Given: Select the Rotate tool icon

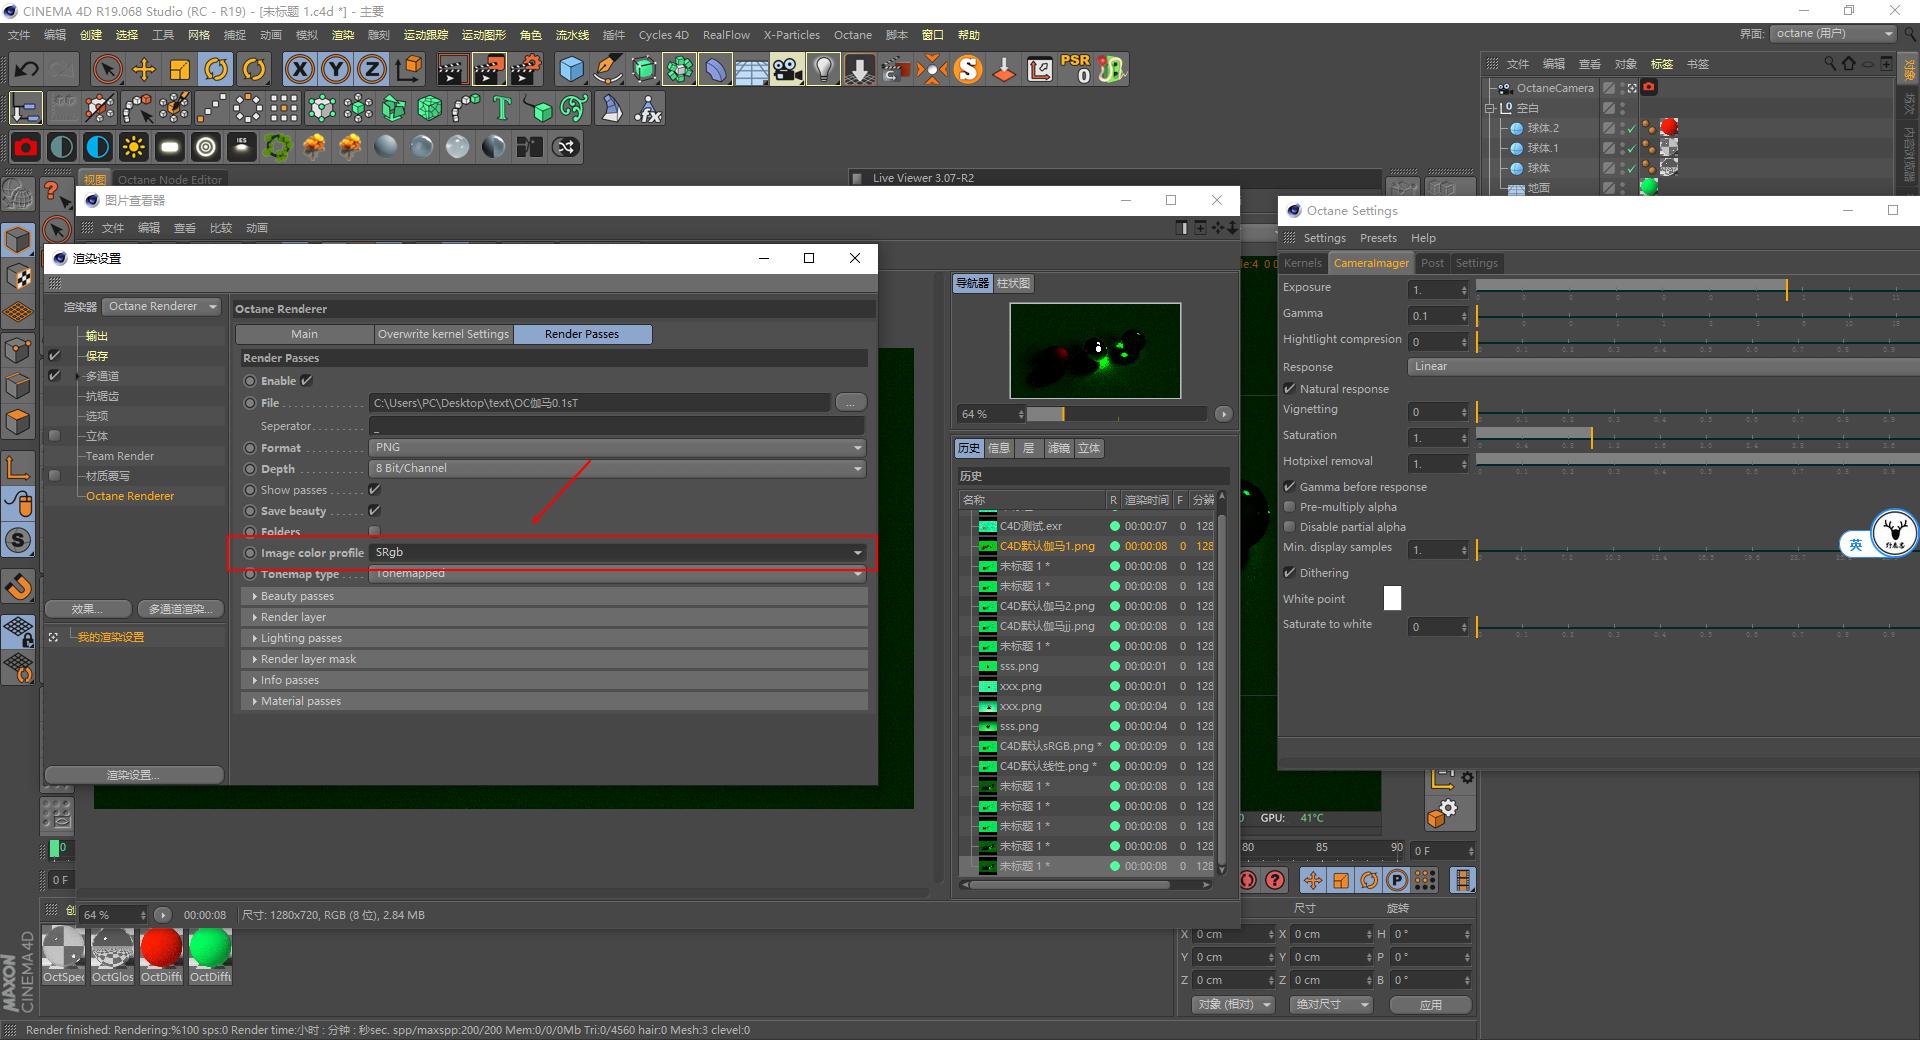Looking at the screenshot, I should [216, 69].
